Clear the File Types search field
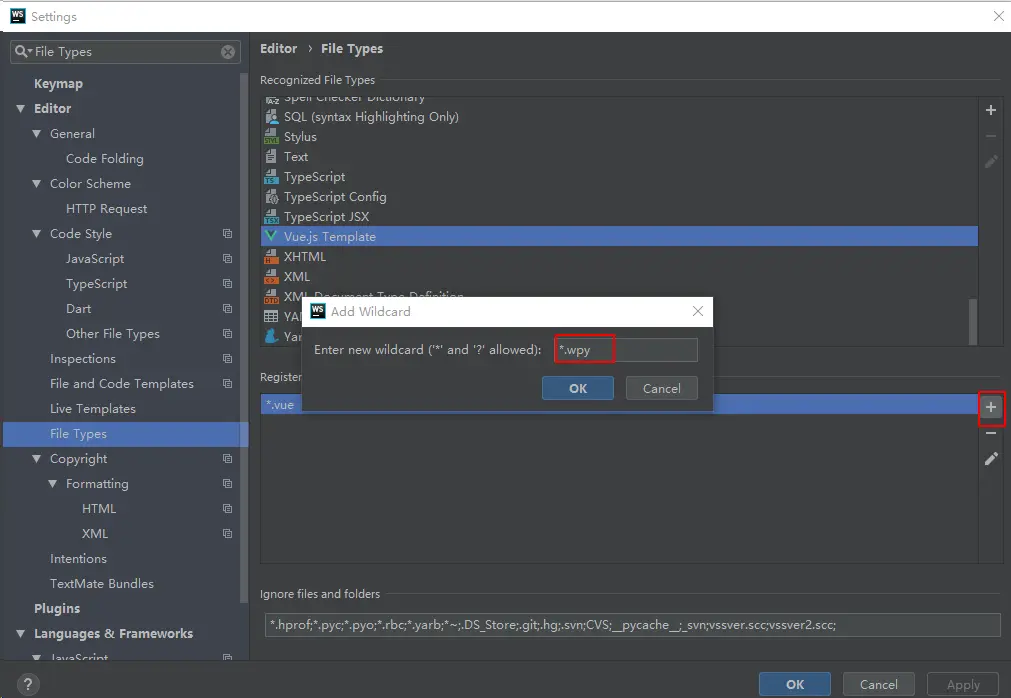 point(228,52)
